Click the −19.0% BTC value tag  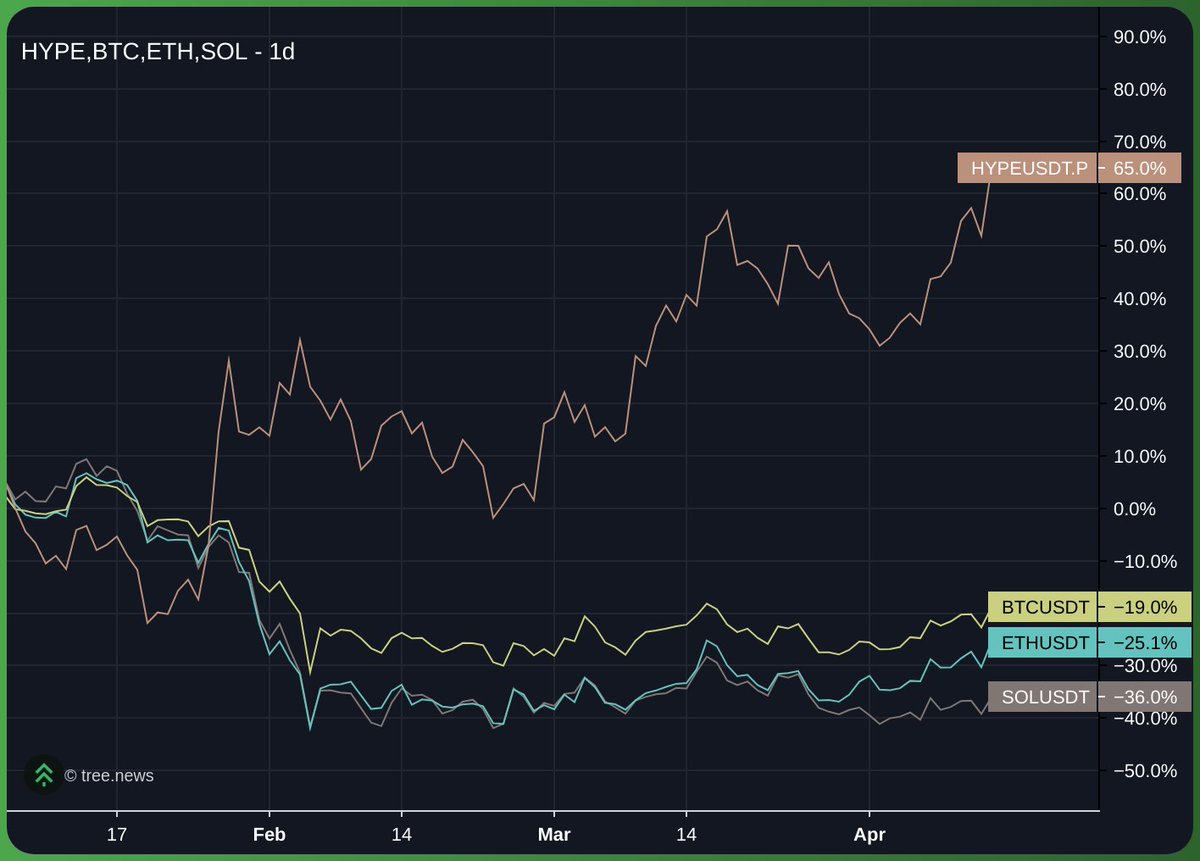click(x=1145, y=607)
